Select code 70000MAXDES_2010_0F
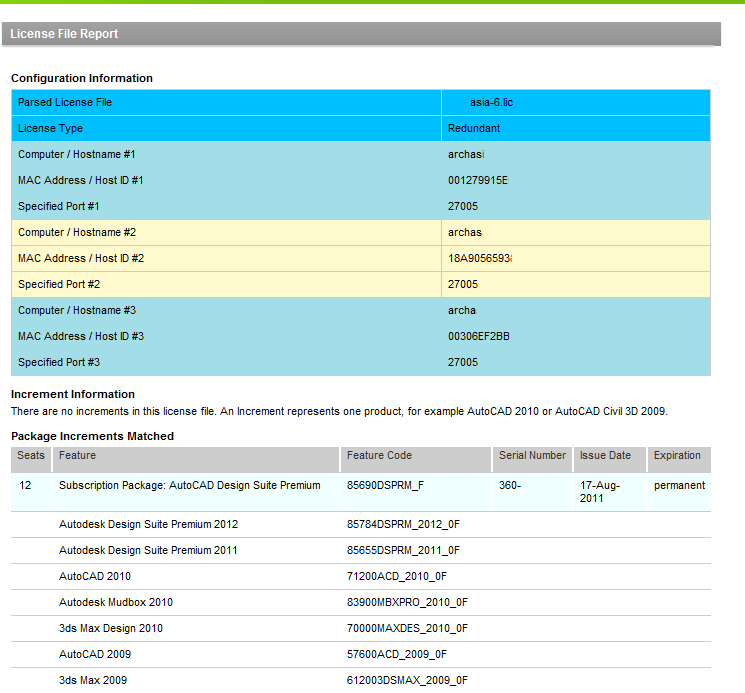745x693 pixels. point(407,628)
